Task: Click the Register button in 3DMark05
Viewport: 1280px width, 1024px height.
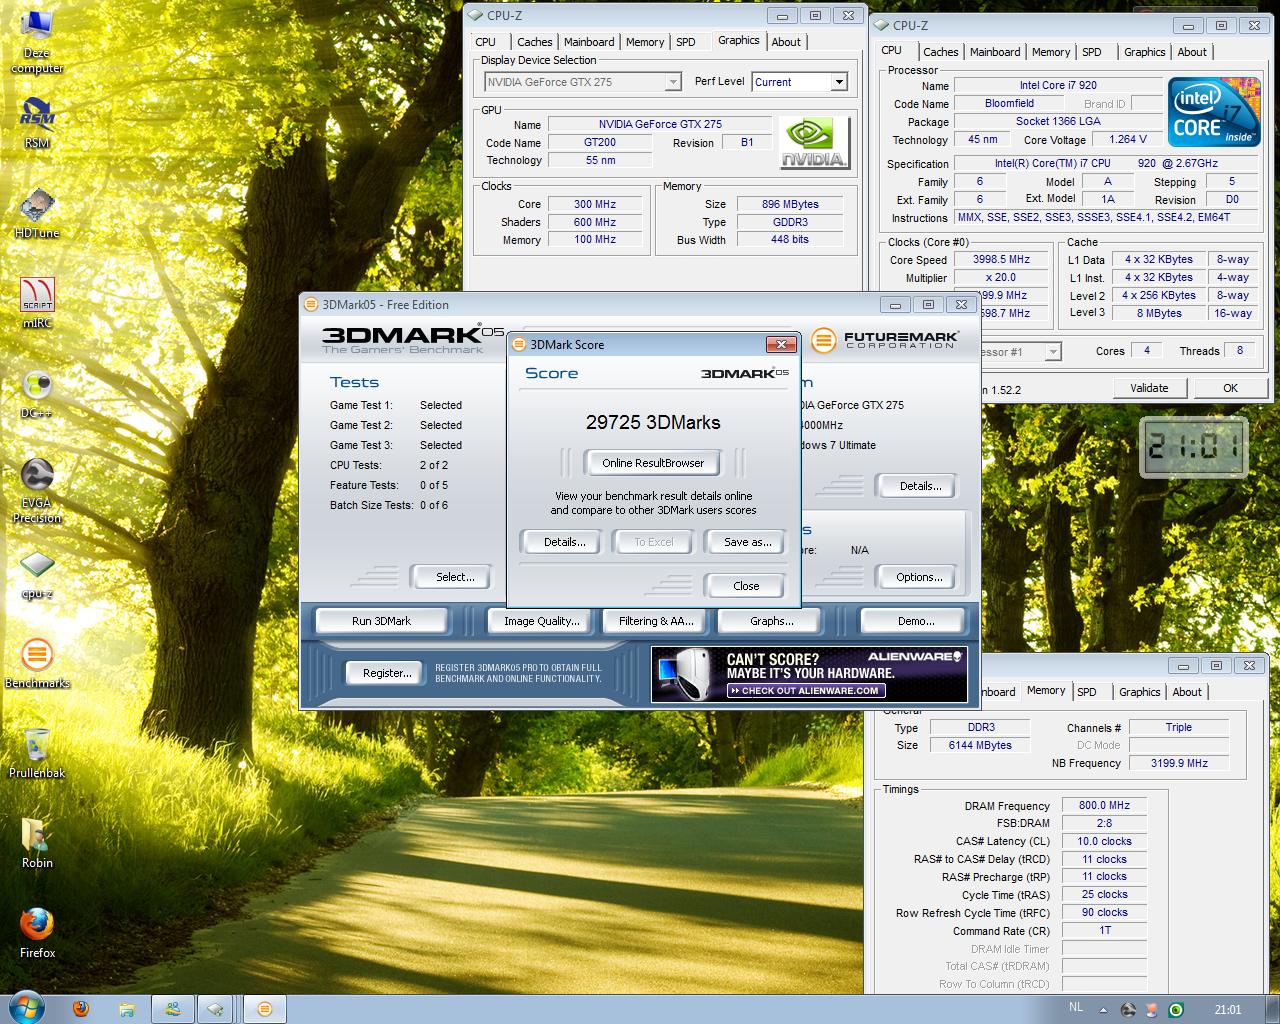Action: click(x=387, y=673)
